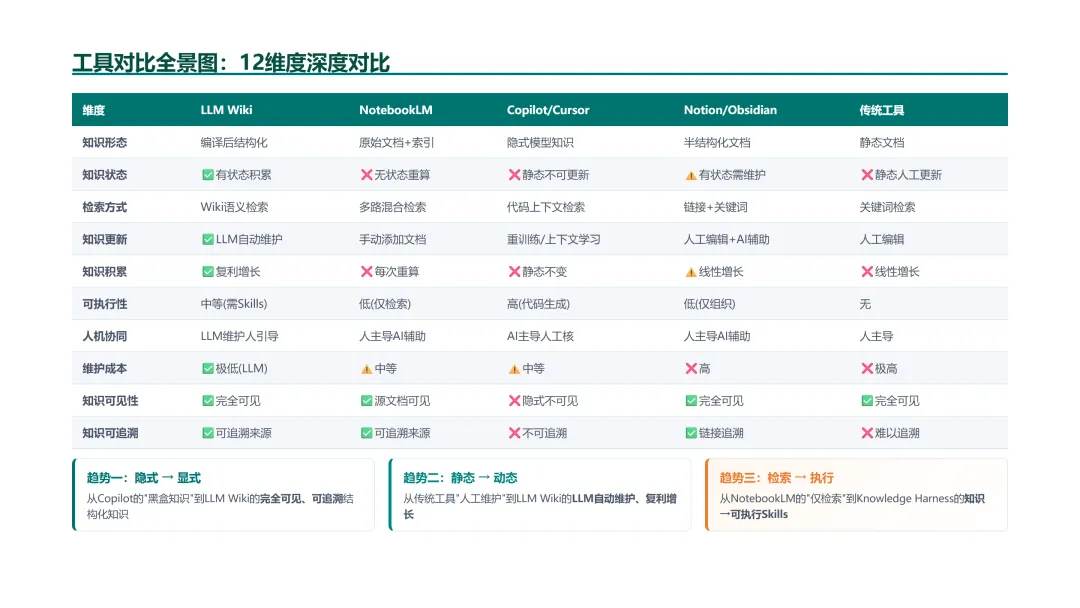Select the 知识形态 row label
Screen dimensions: 1080x608
[105, 143]
